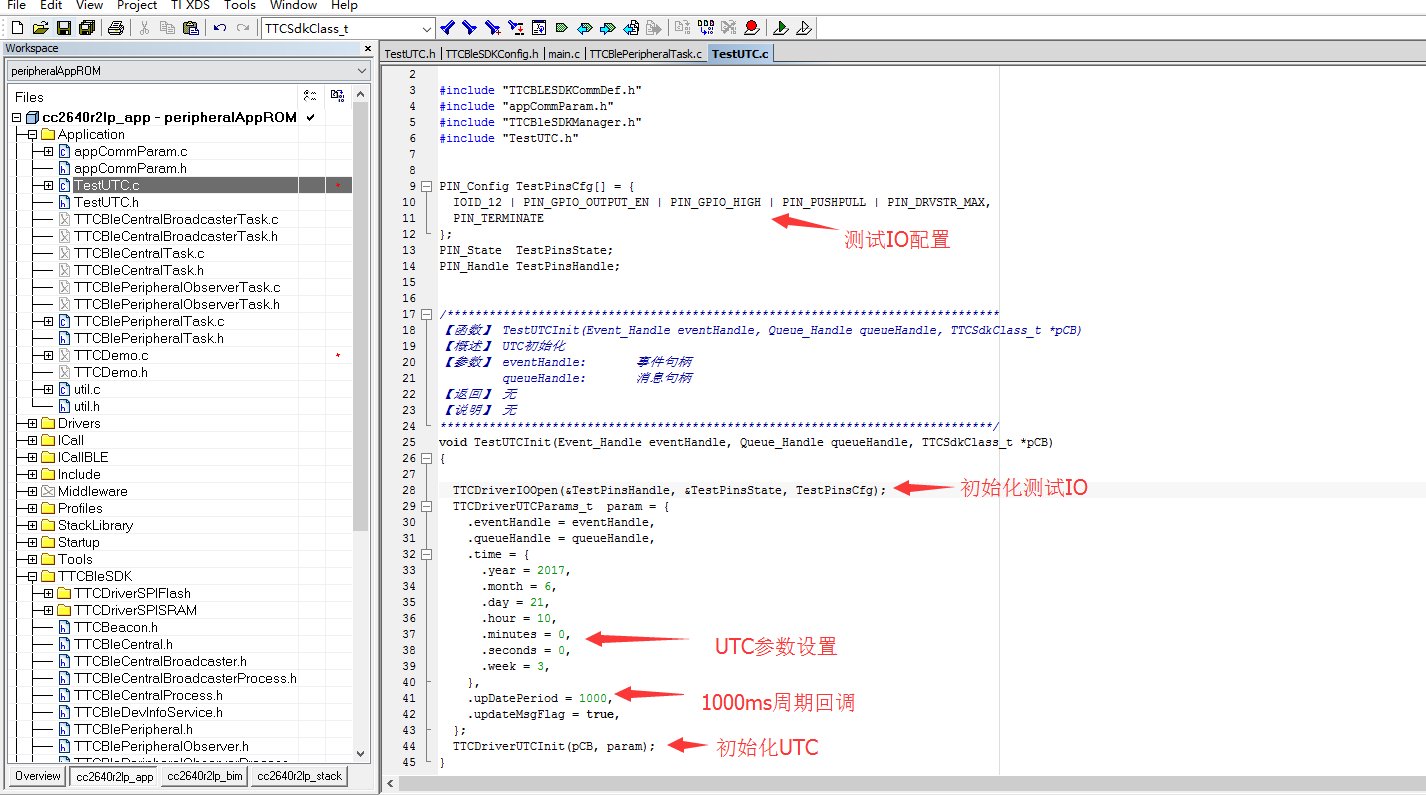Switch to TTCBlePeripheralTask.c editor tab
The height and width of the screenshot is (795, 1426).
[x=645, y=54]
